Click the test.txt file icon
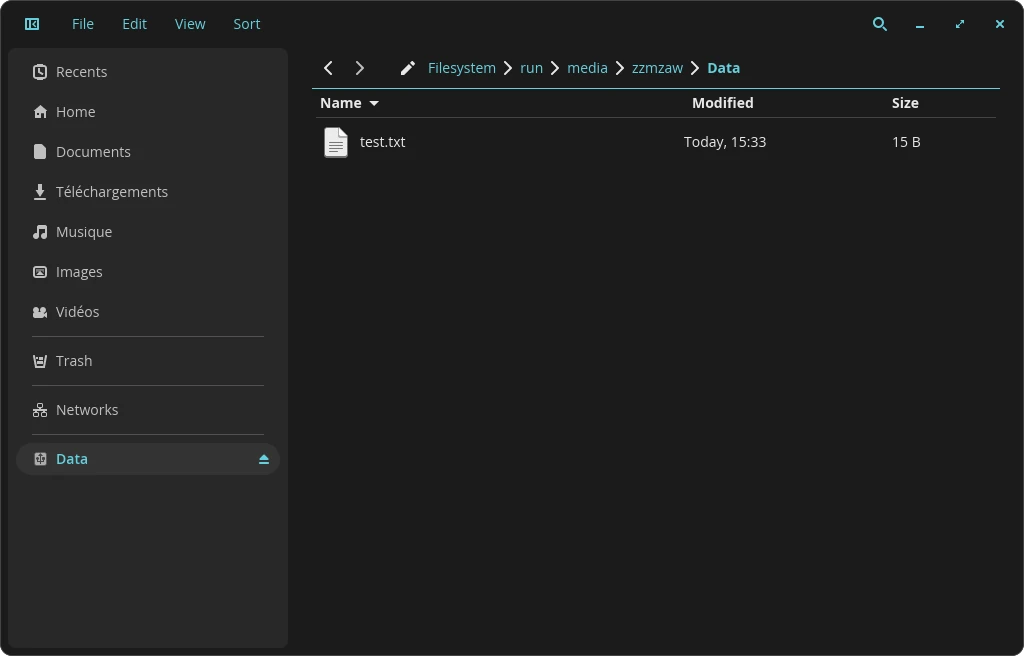This screenshot has height=656, width=1024. tap(336, 142)
